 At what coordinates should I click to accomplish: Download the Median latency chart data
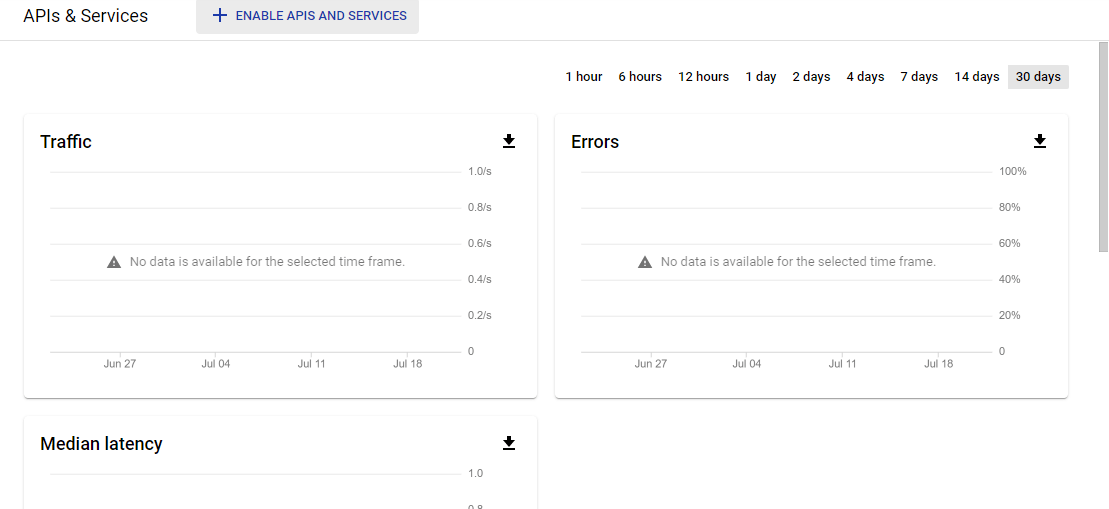coord(509,443)
